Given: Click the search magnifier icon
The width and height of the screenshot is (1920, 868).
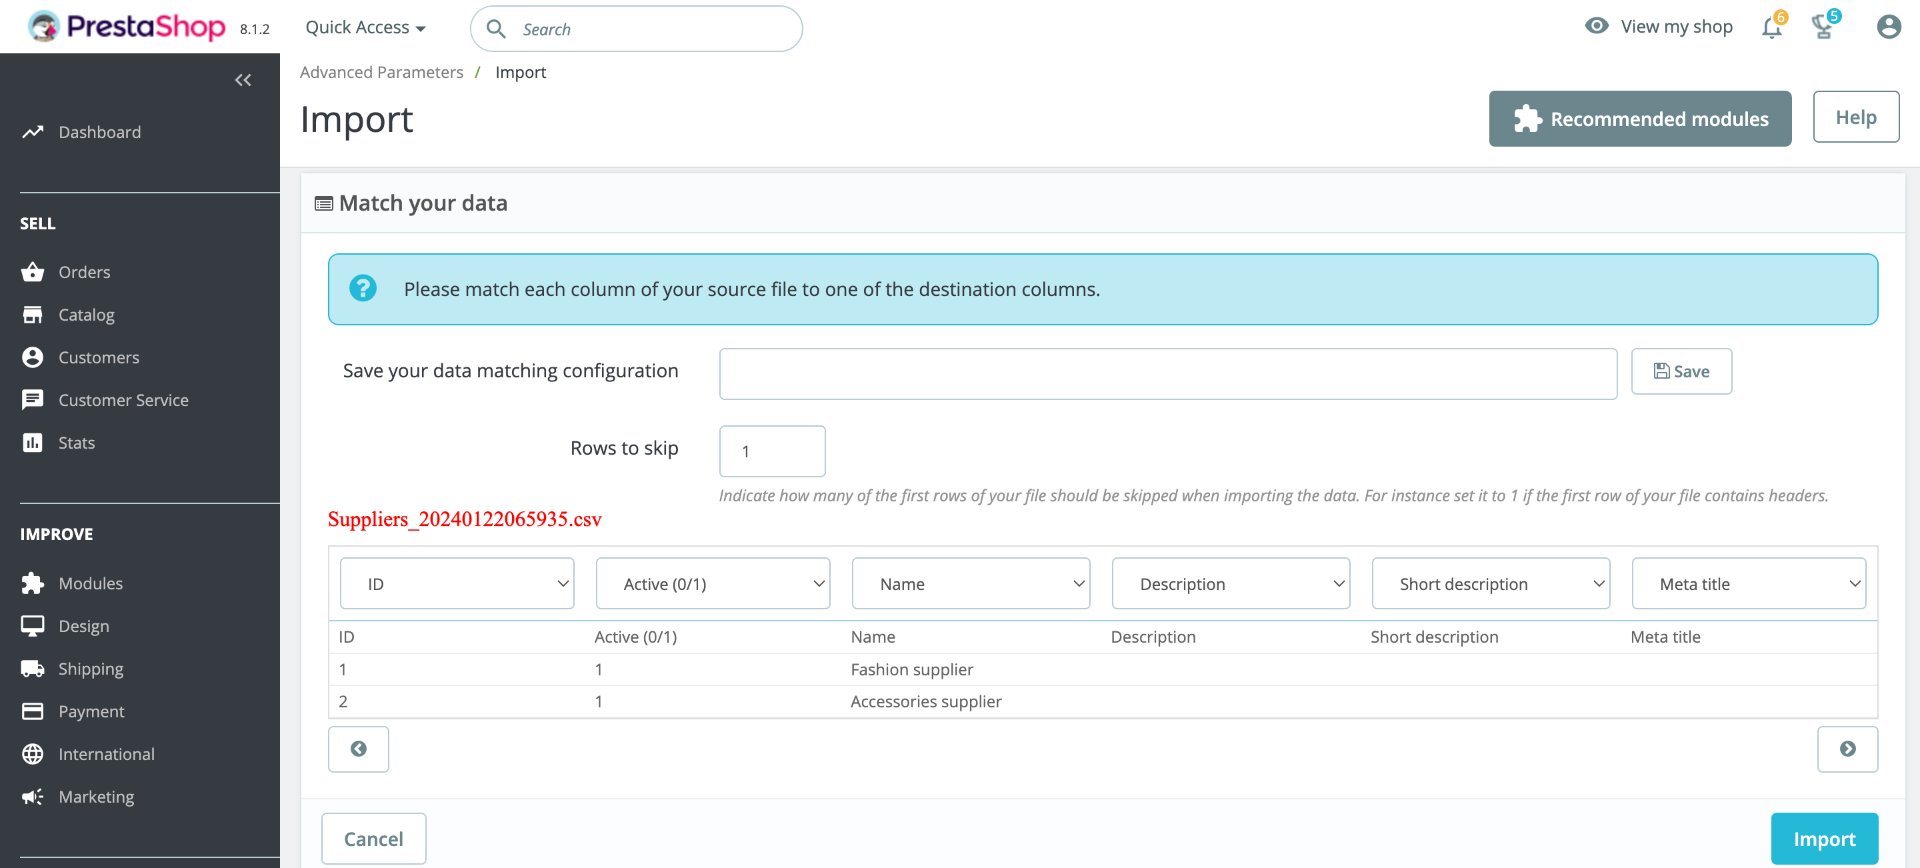Looking at the screenshot, I should click(x=496, y=29).
